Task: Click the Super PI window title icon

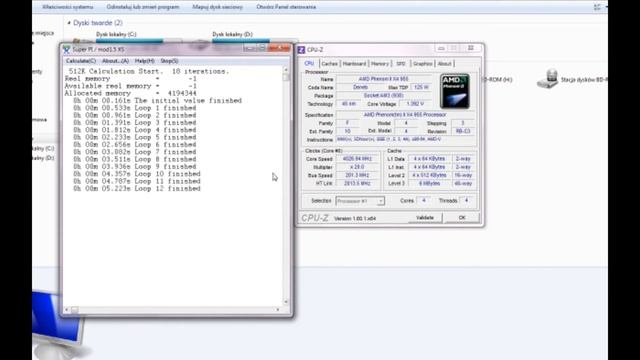Action: pos(67,49)
